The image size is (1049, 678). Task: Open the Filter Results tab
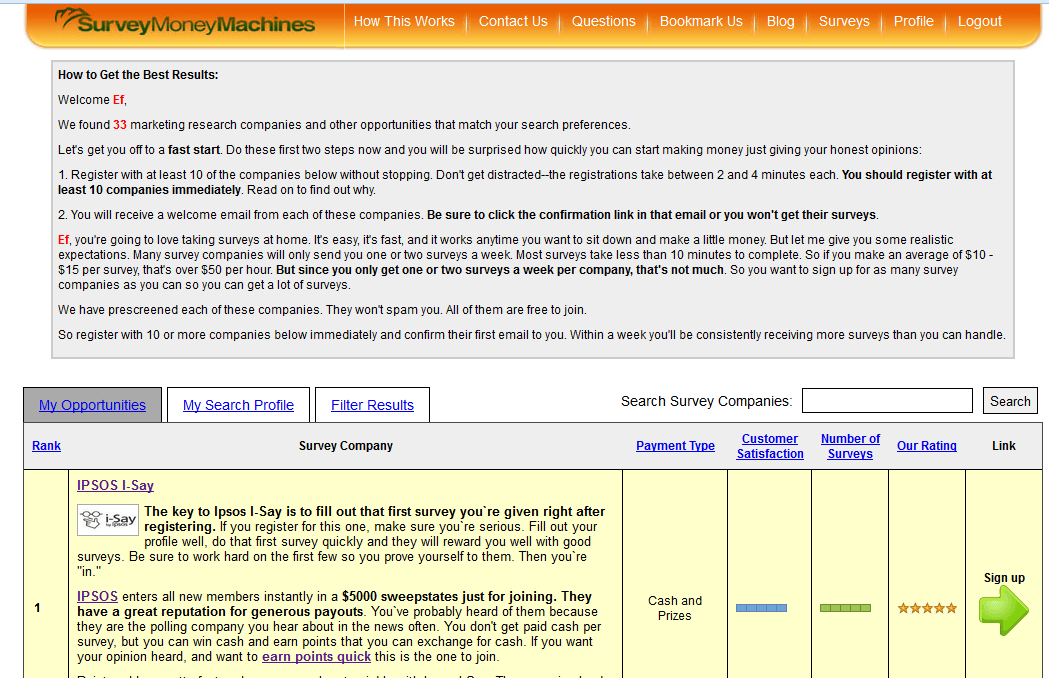click(372, 405)
